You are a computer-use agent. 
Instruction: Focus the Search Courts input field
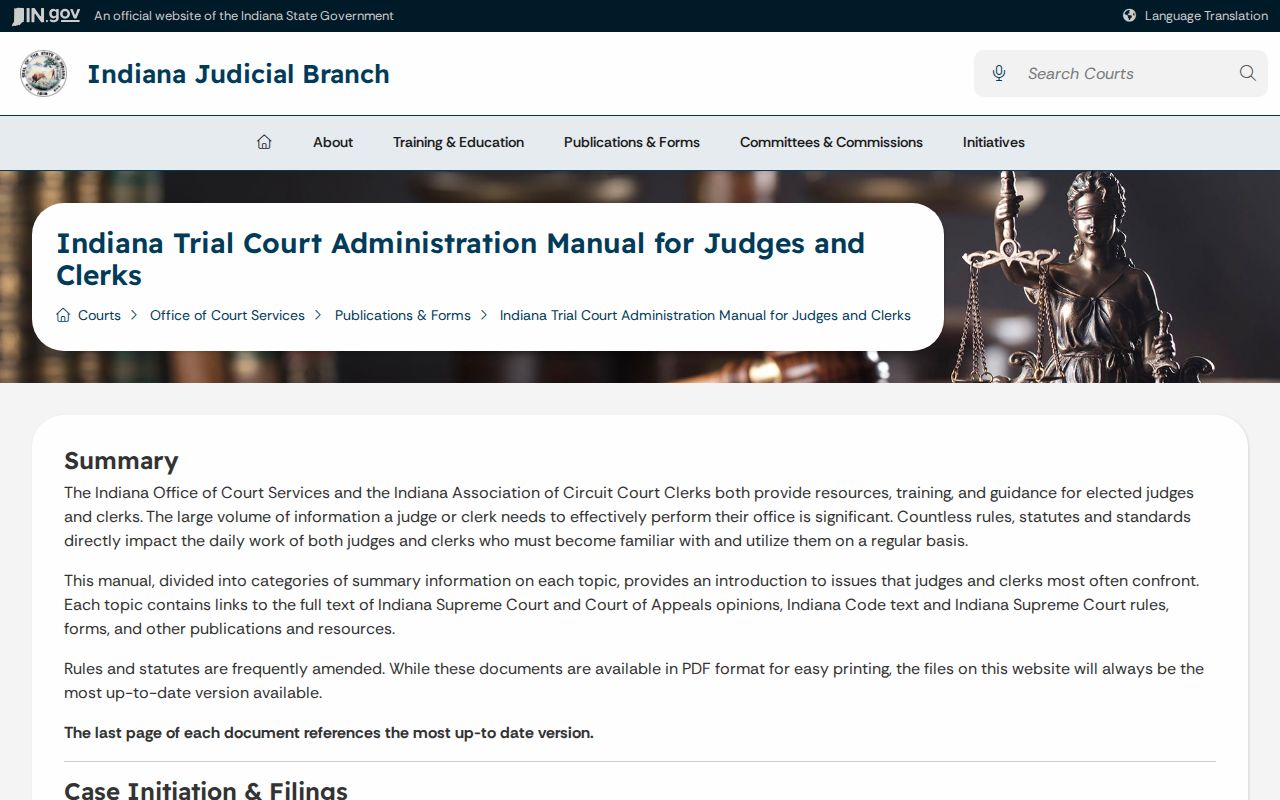(x=1121, y=73)
